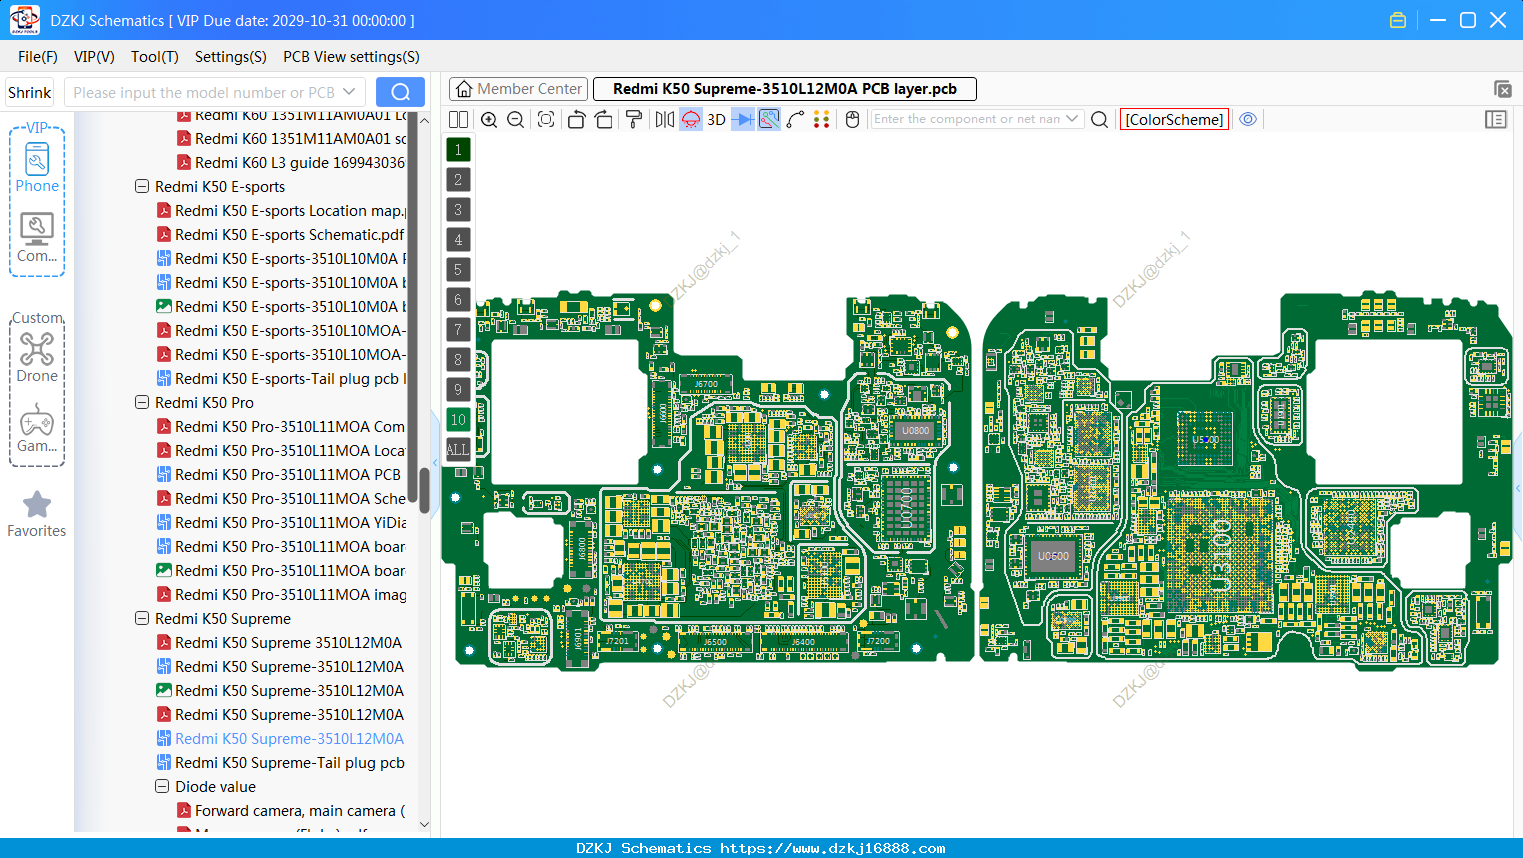This screenshot has height=858, width=1523.
Task: Click the mouse settings icon
Action: click(853, 120)
